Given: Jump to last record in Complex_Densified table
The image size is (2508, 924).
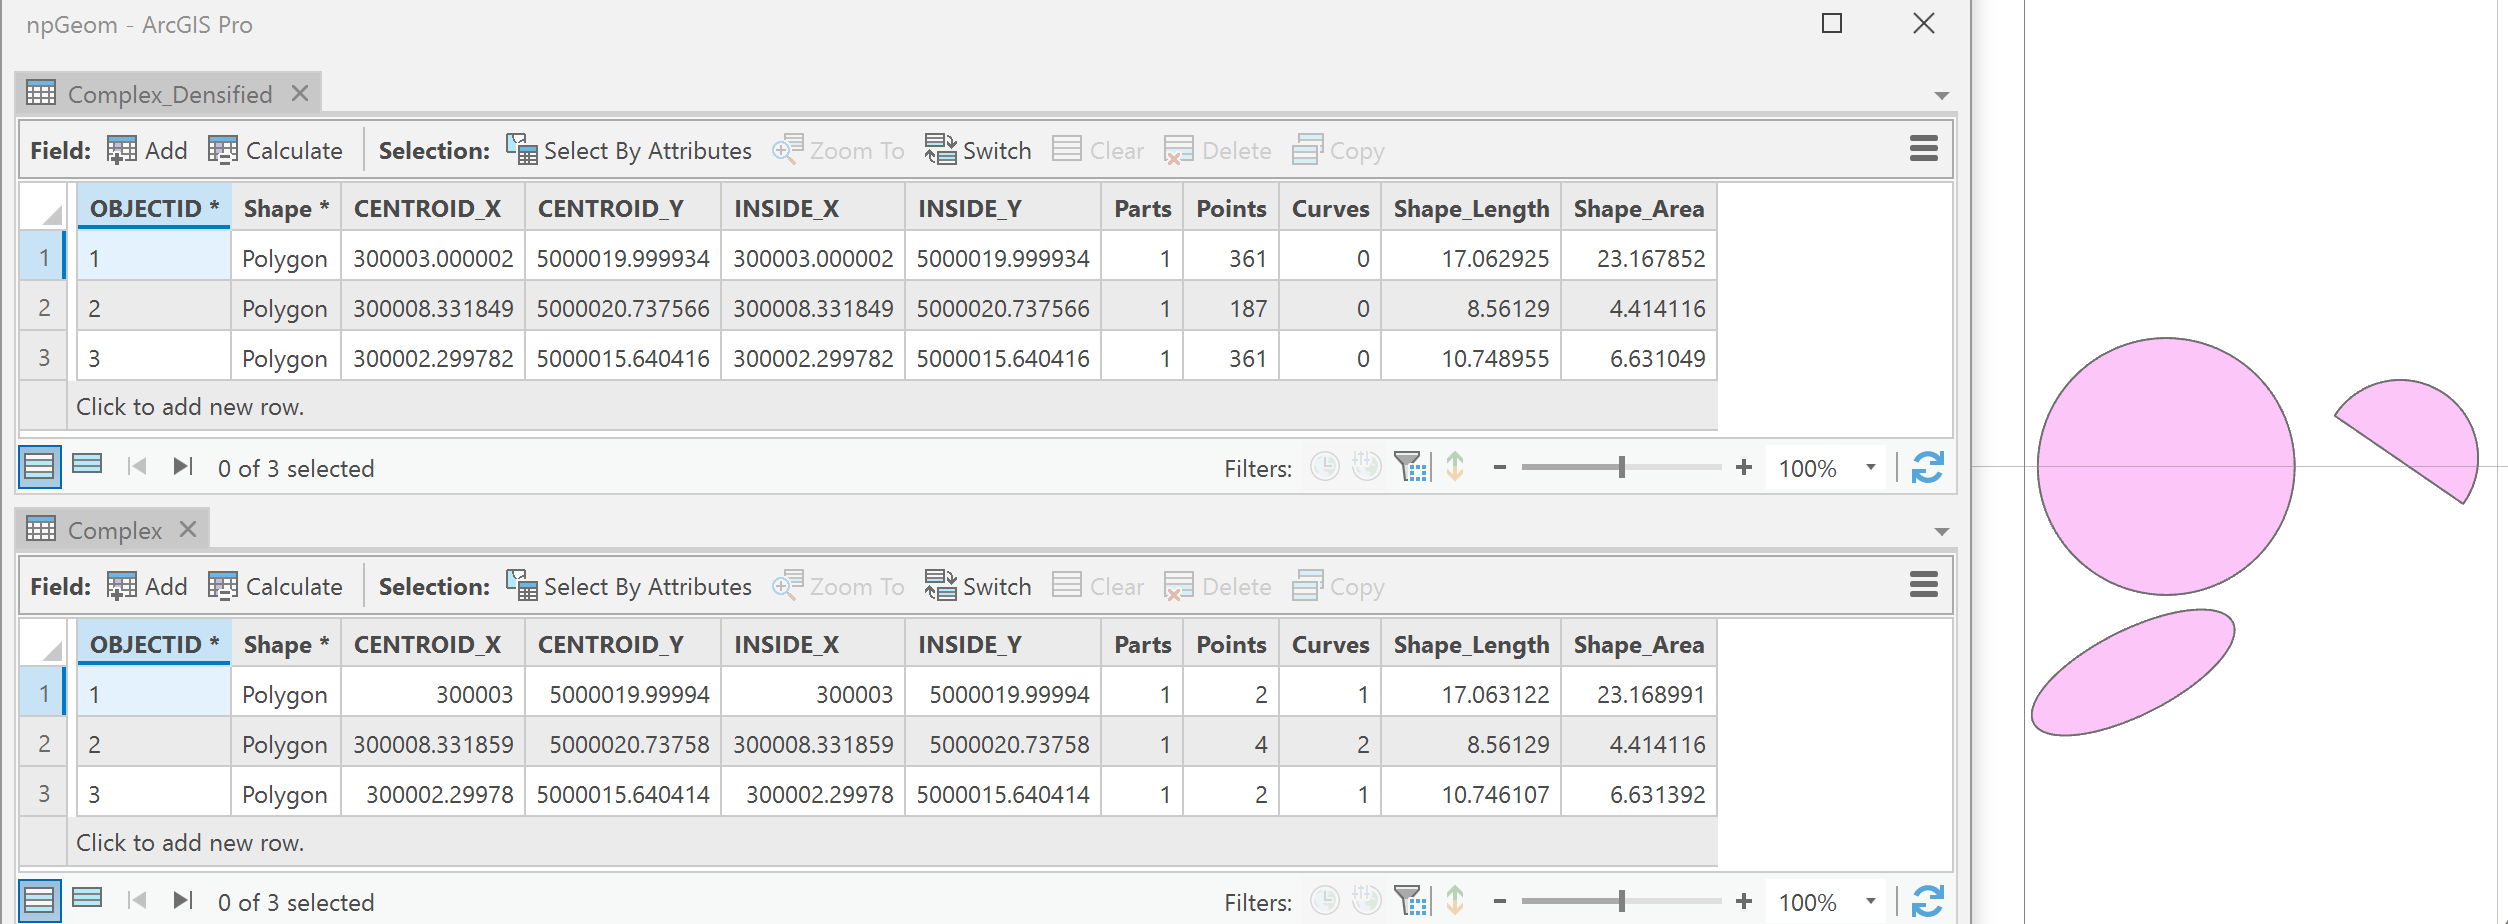Looking at the screenshot, I should (x=182, y=464).
